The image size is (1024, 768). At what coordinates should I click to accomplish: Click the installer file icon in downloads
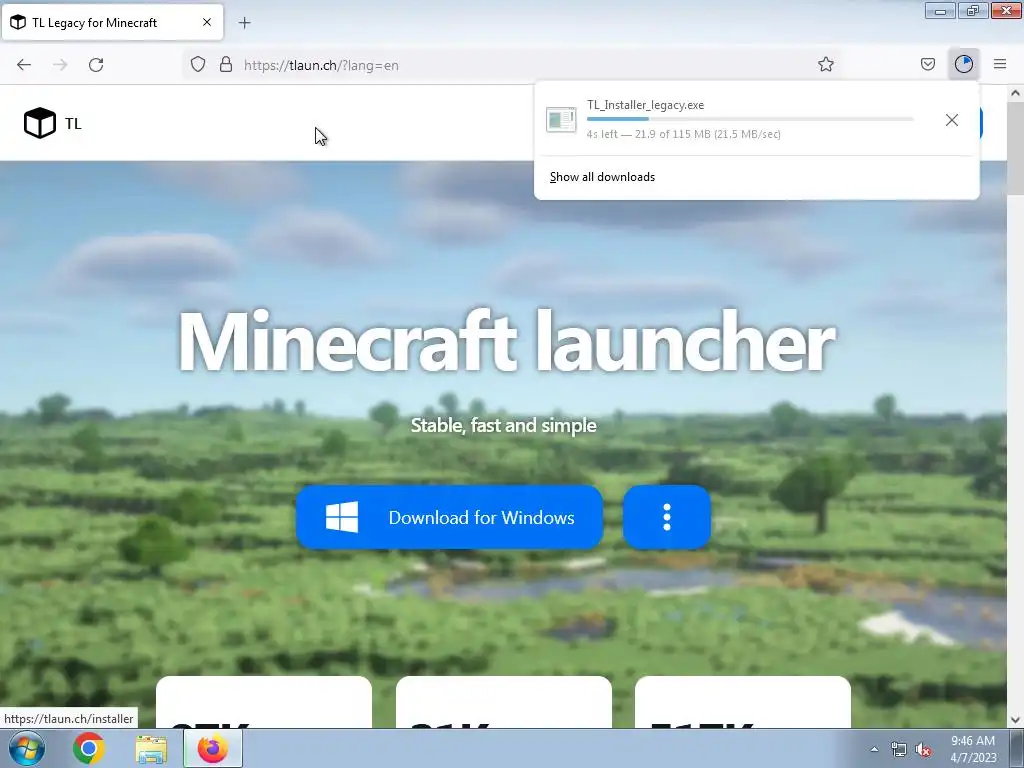pyautogui.click(x=561, y=120)
